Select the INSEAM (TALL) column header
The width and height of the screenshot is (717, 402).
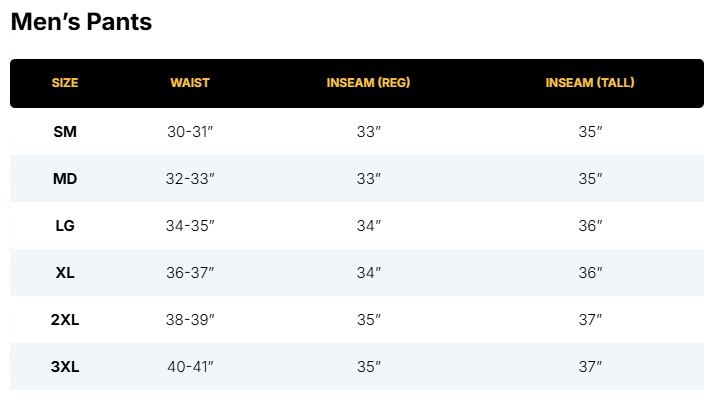pos(590,83)
